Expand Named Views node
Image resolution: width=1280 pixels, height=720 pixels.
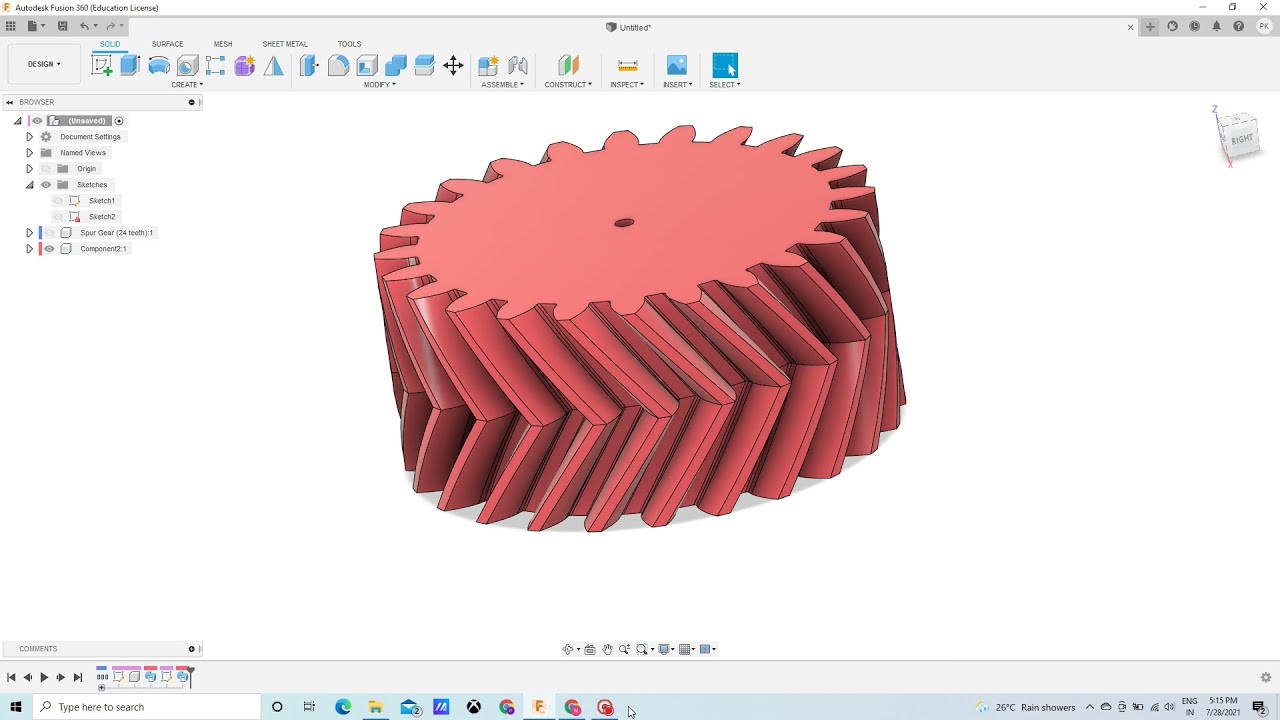[x=29, y=153]
